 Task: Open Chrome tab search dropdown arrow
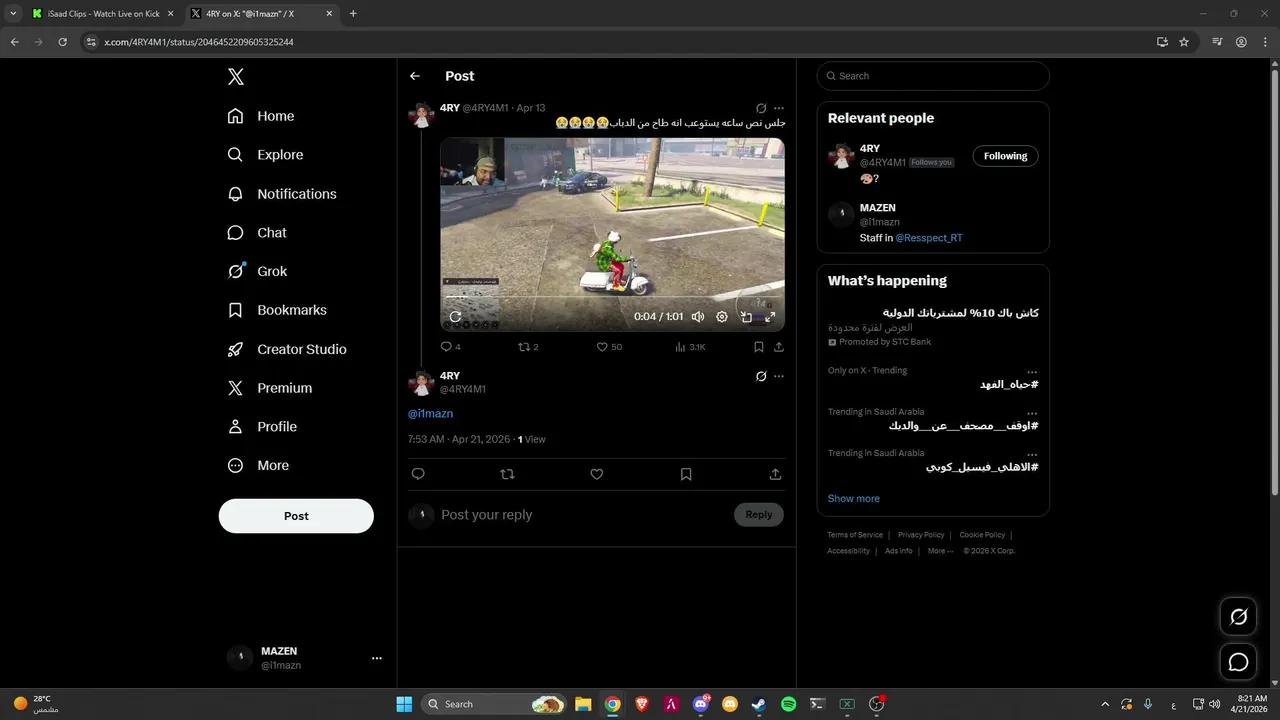(13, 14)
